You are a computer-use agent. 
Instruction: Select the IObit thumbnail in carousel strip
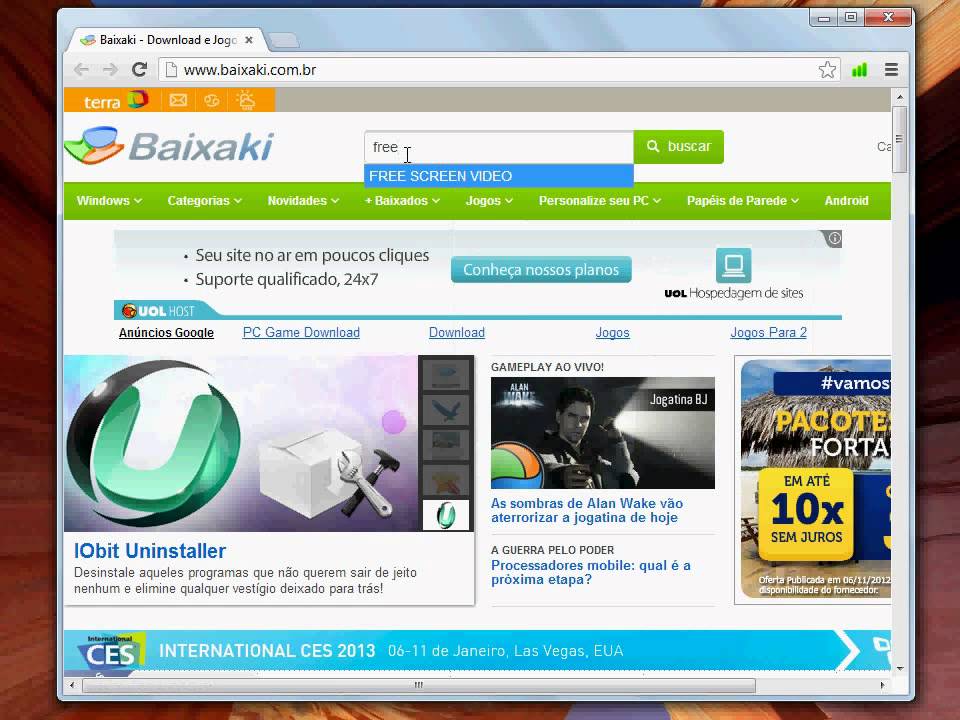446,515
